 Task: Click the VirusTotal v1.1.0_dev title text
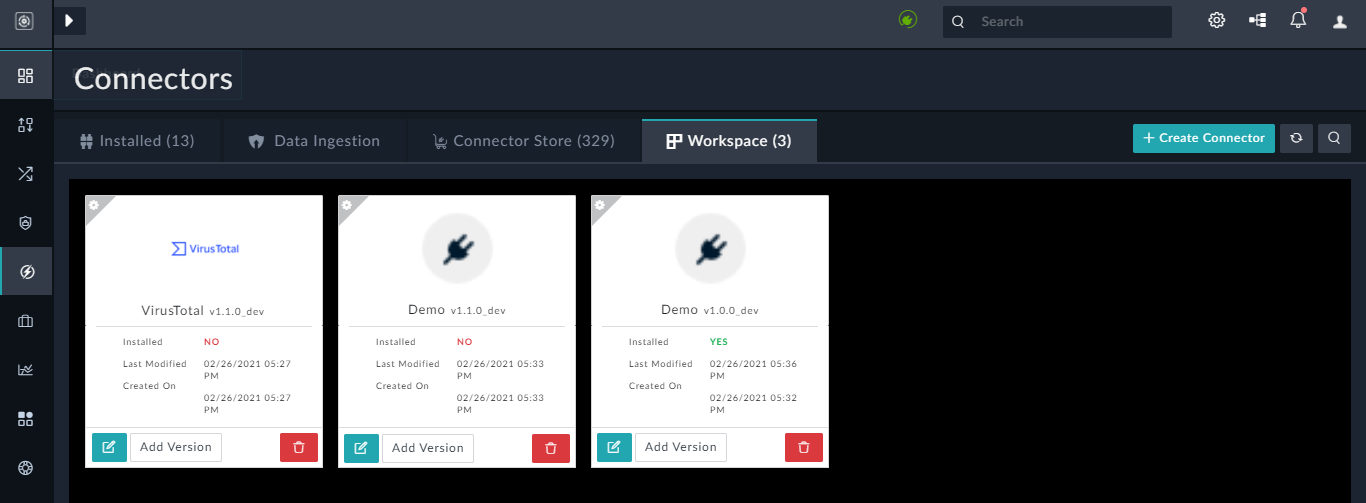pos(204,310)
